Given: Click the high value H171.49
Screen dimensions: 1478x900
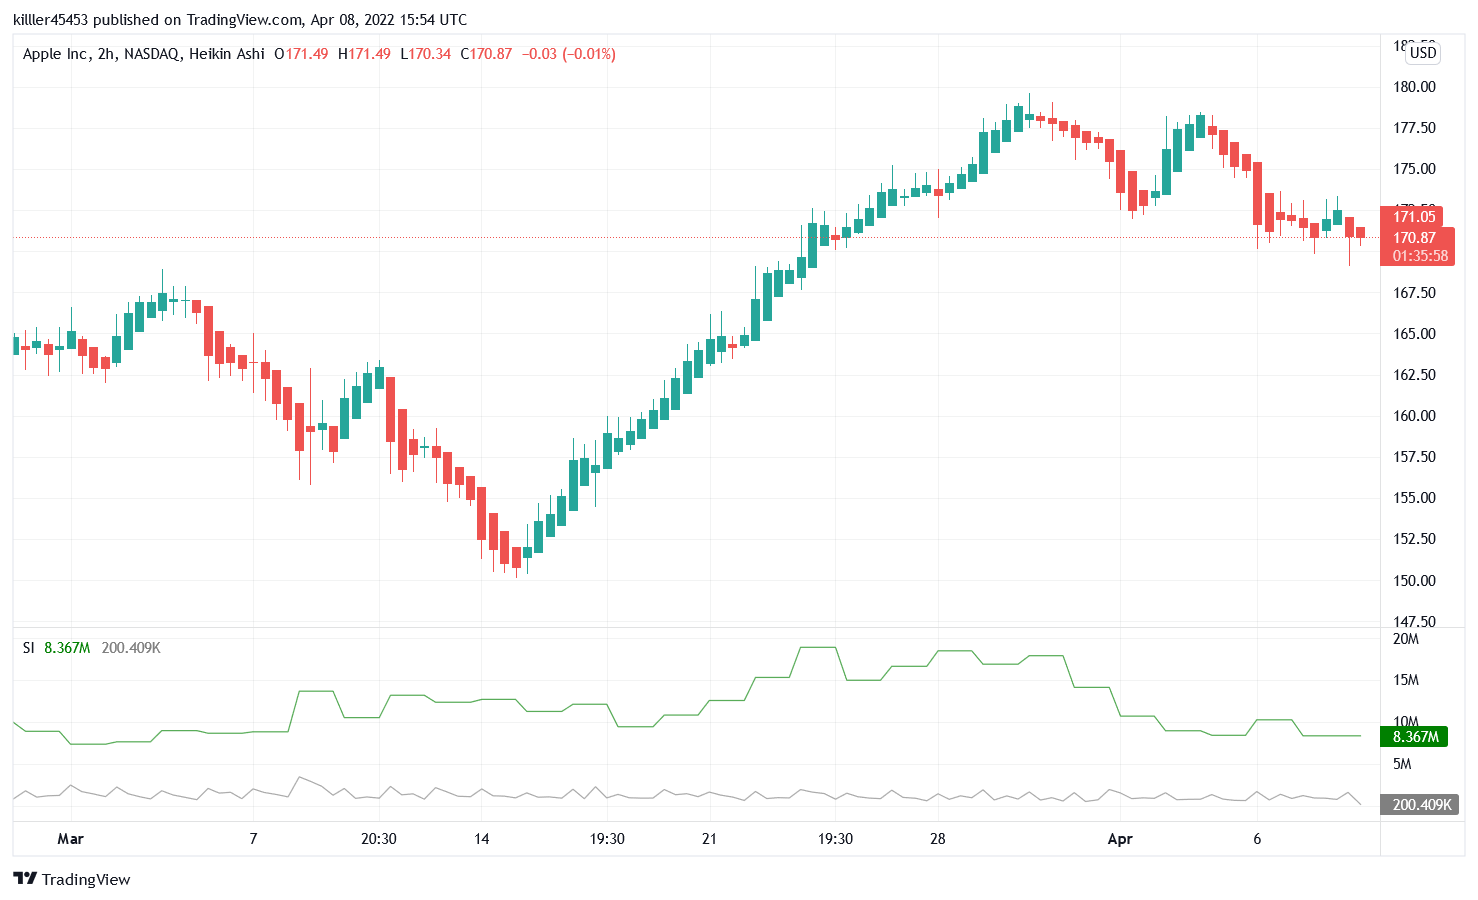Looking at the screenshot, I should [x=364, y=54].
